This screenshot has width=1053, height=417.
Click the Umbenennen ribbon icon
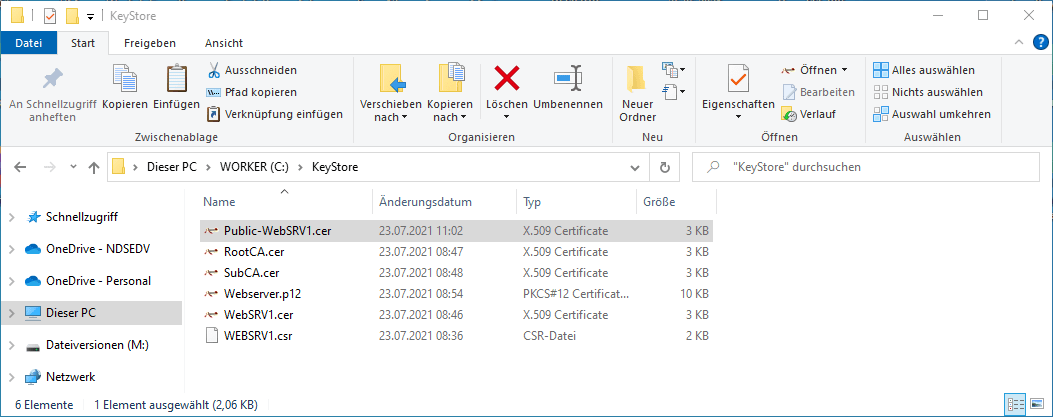click(x=567, y=78)
